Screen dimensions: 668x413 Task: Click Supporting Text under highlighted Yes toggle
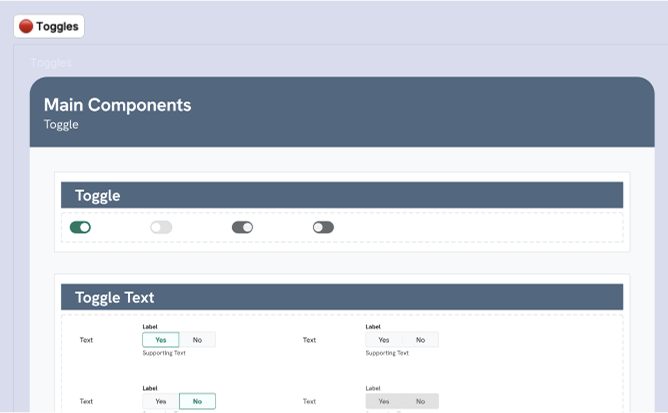pyautogui.click(x=164, y=353)
